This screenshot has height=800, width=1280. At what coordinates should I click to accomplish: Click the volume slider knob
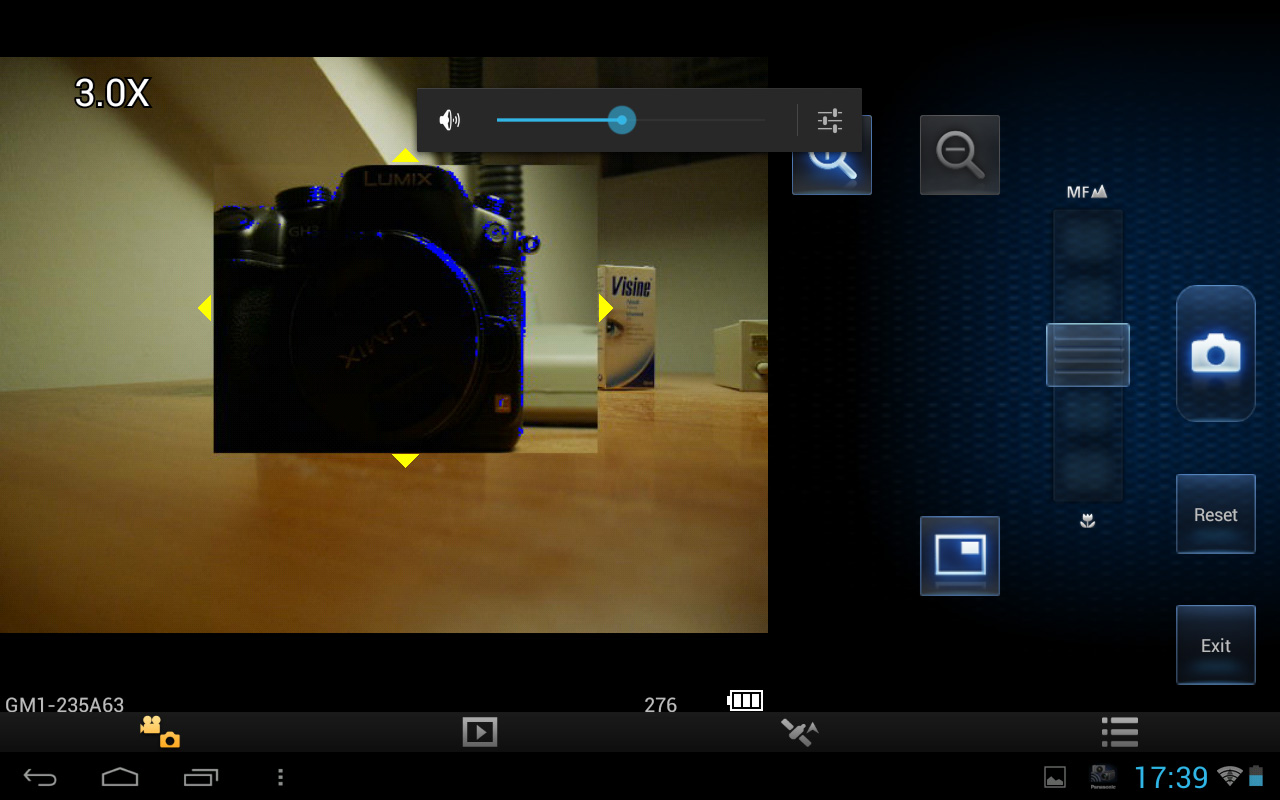tap(622, 120)
